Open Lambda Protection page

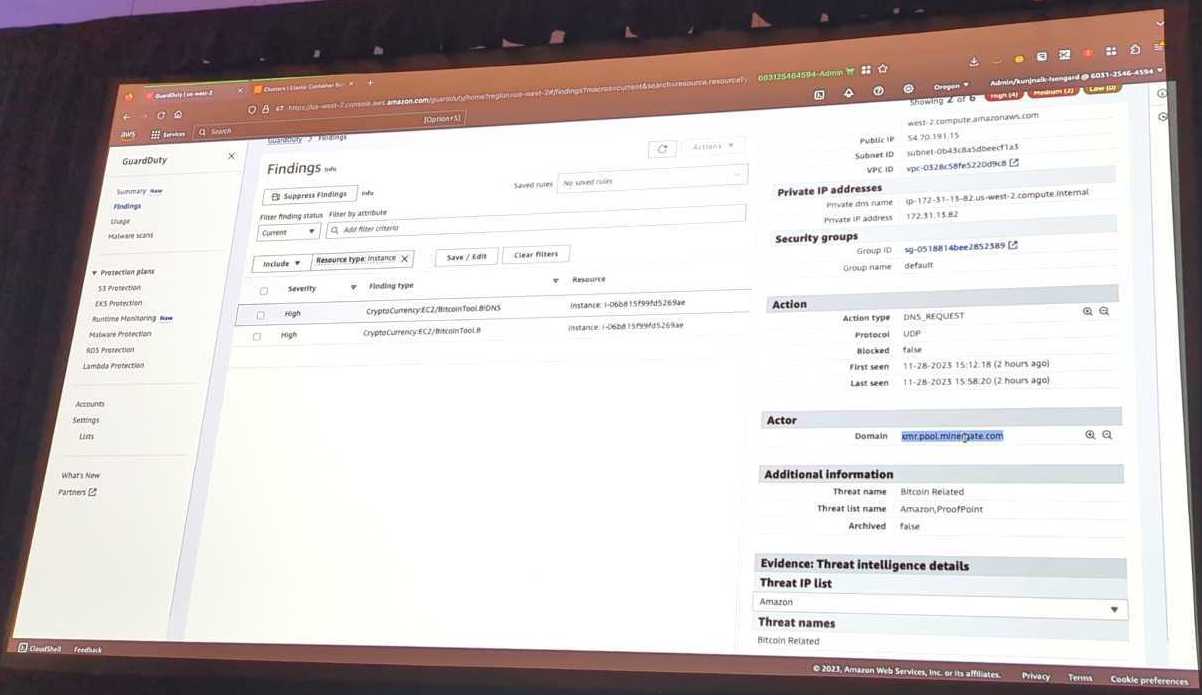[113, 366]
